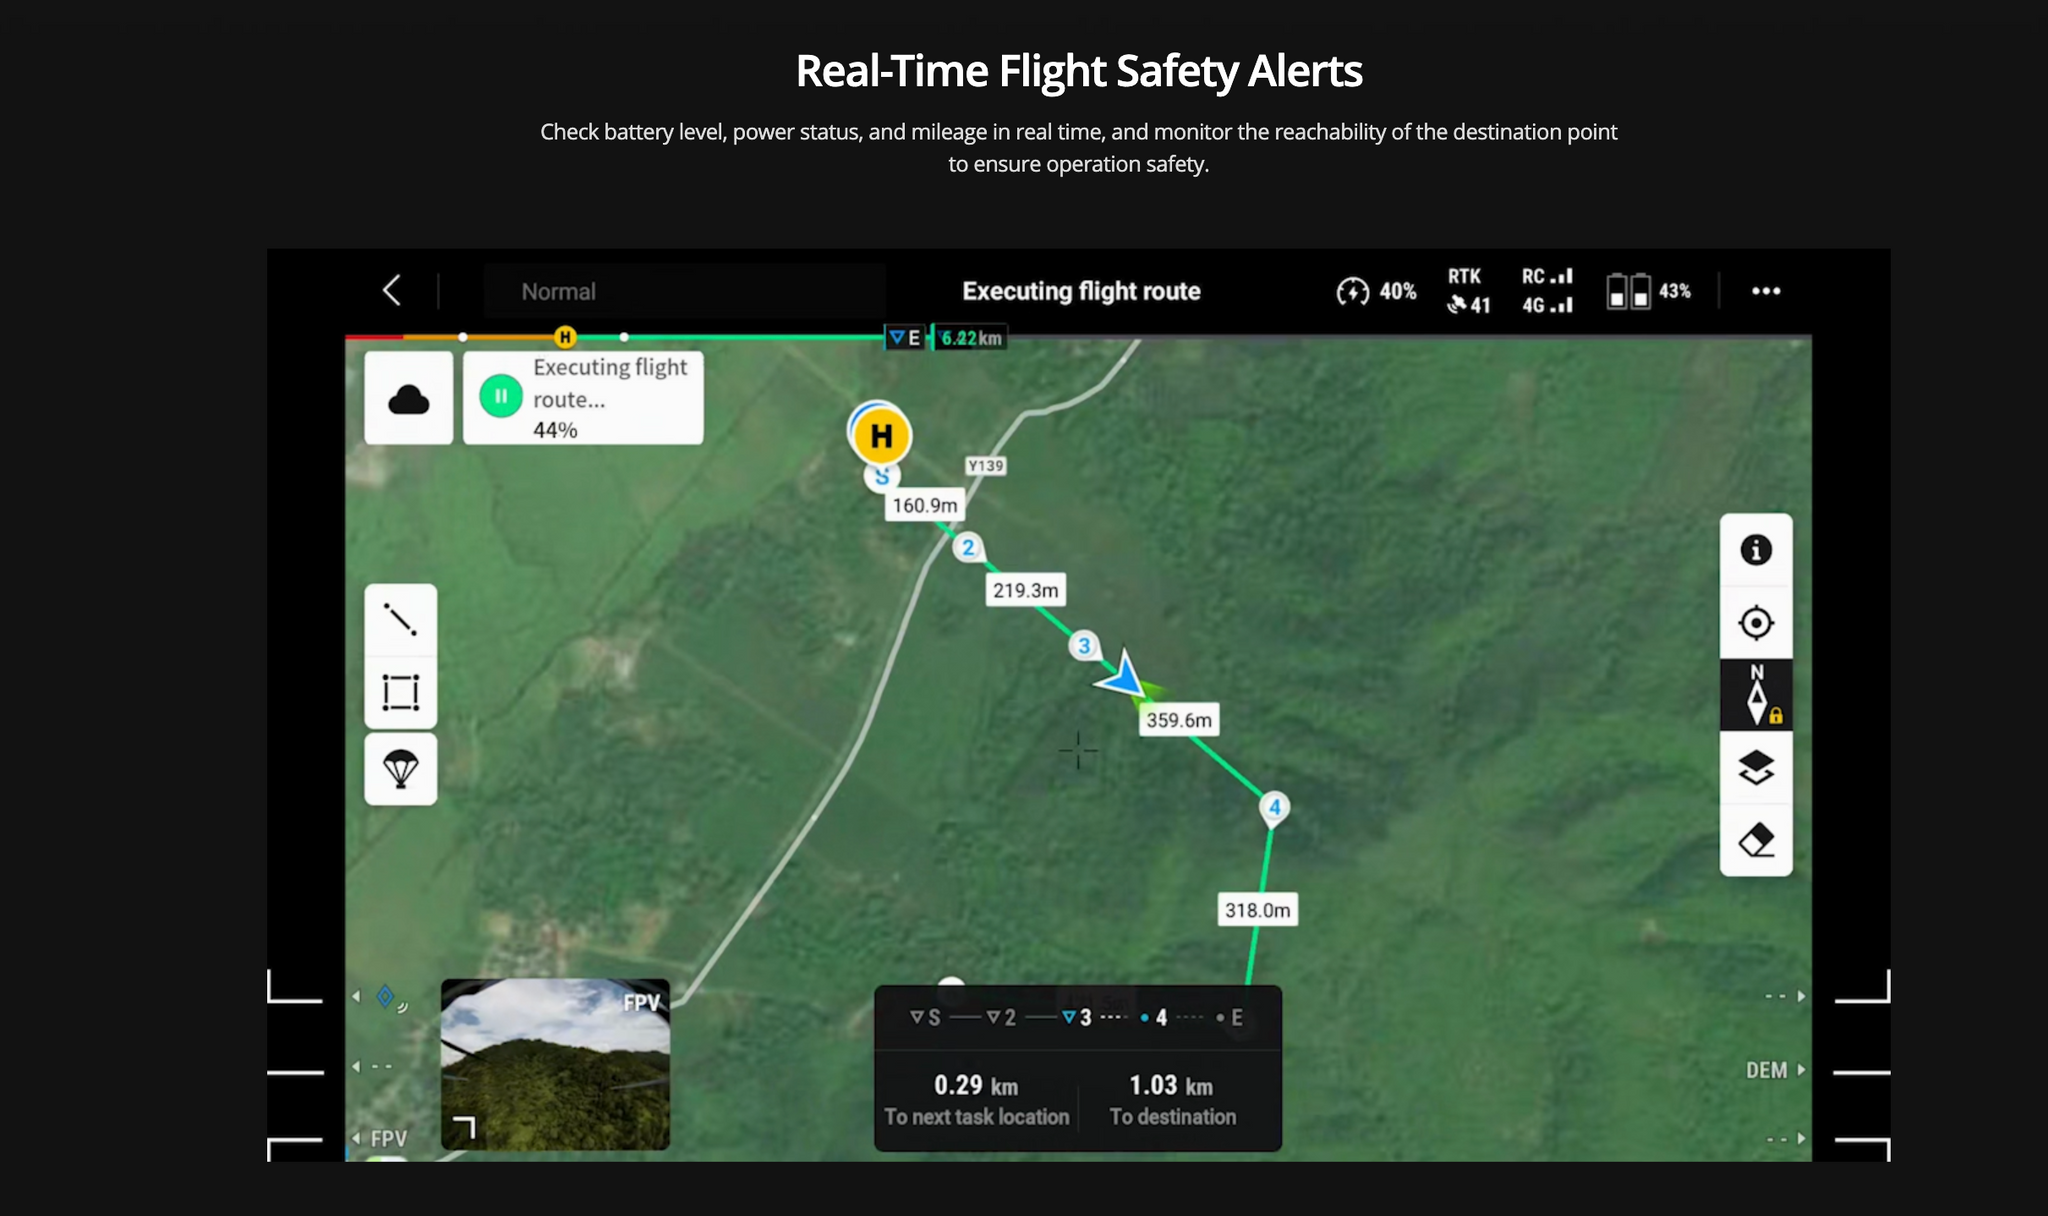Click the back arrow icon
This screenshot has height=1216, width=2048.
point(392,291)
